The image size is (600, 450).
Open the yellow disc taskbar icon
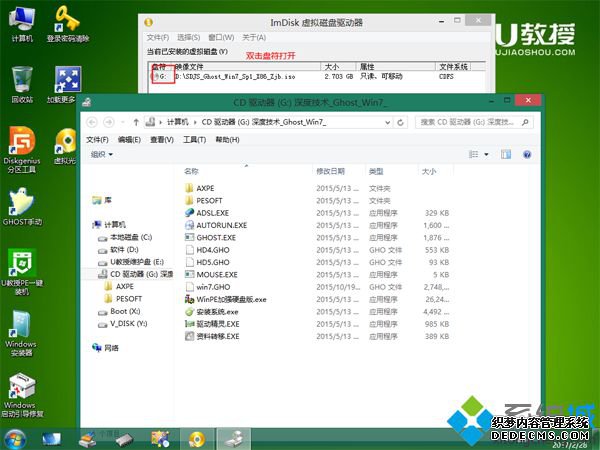(x=197, y=439)
